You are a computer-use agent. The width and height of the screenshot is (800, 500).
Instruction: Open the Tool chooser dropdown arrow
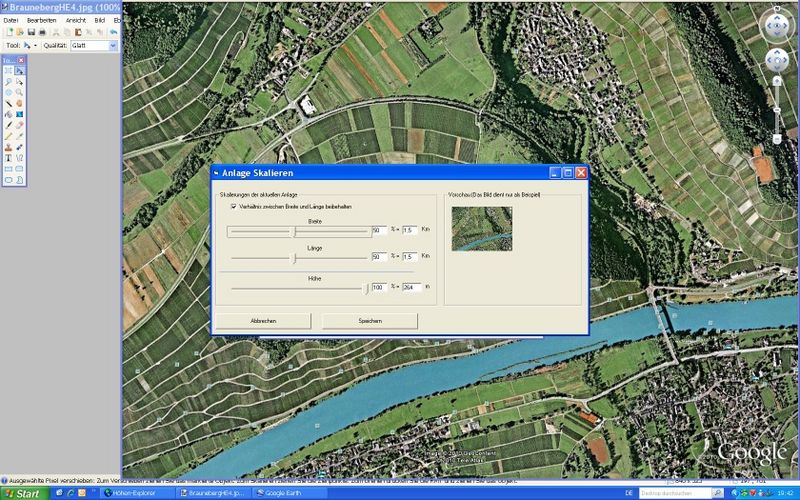coord(35,46)
